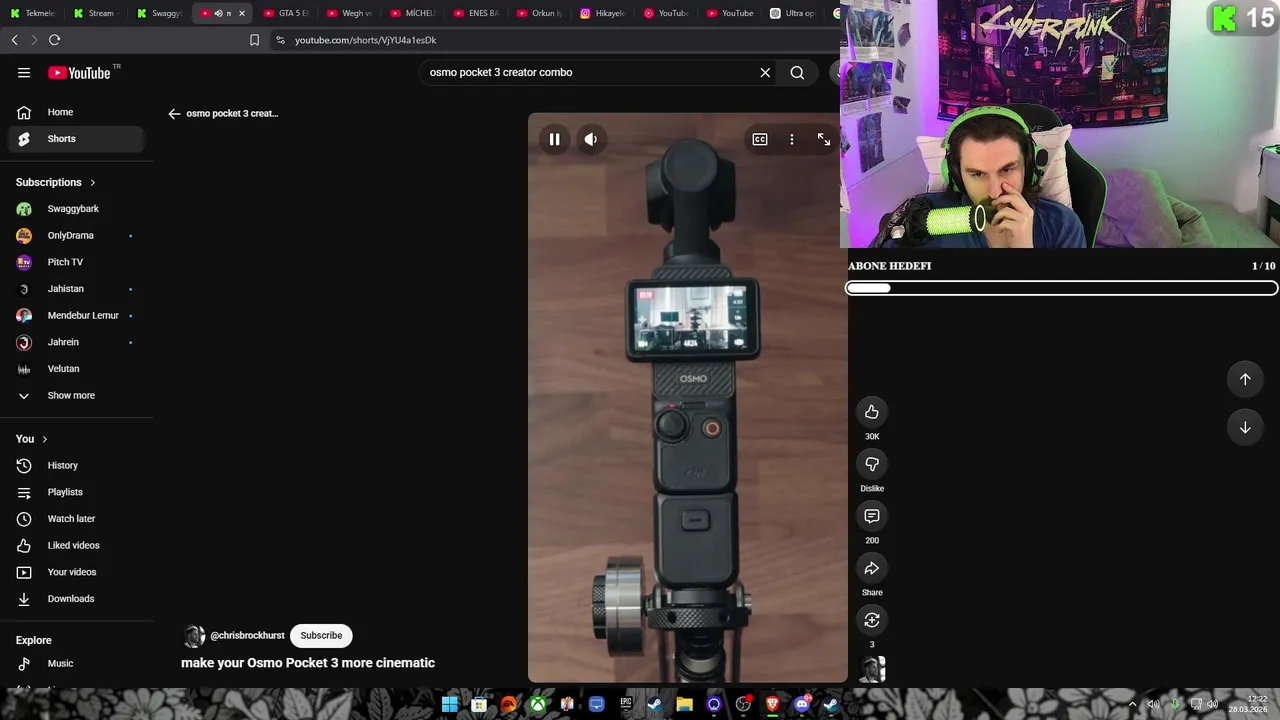Screen dimensions: 1280x720
Task: Open Playlists in the sidebar
Action: point(76,492)
